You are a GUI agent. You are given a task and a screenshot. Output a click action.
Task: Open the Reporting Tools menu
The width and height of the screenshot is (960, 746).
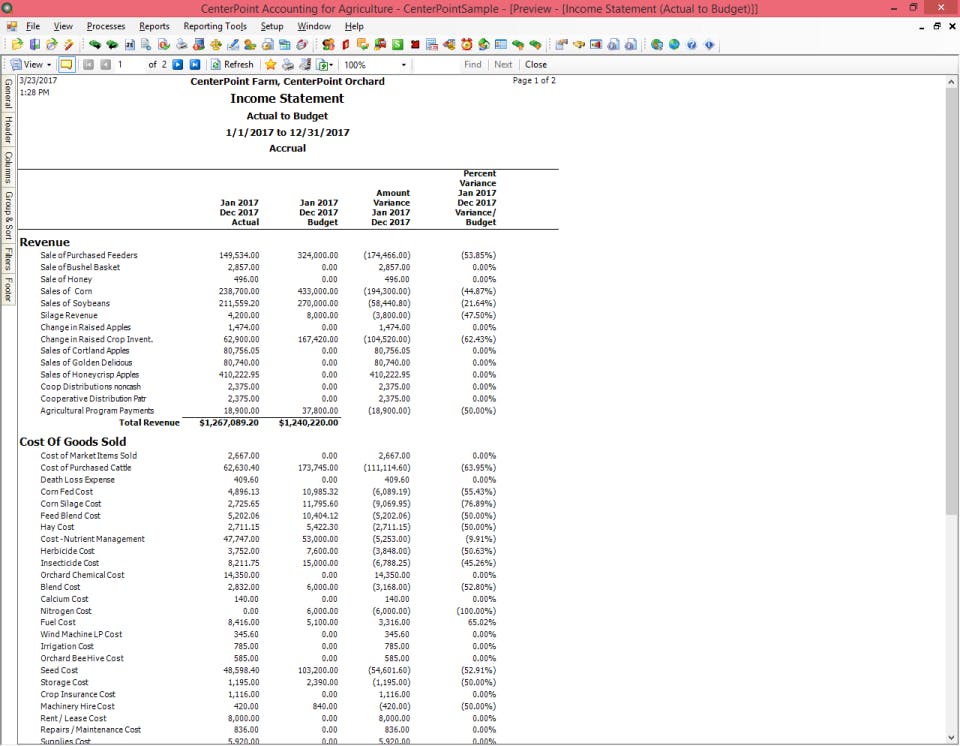pyautogui.click(x=214, y=26)
